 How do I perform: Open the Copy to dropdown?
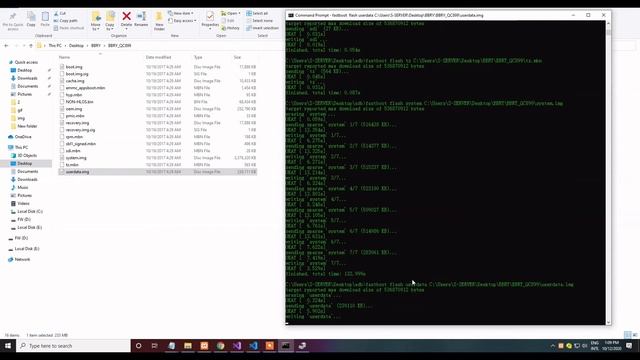pos(110,21)
